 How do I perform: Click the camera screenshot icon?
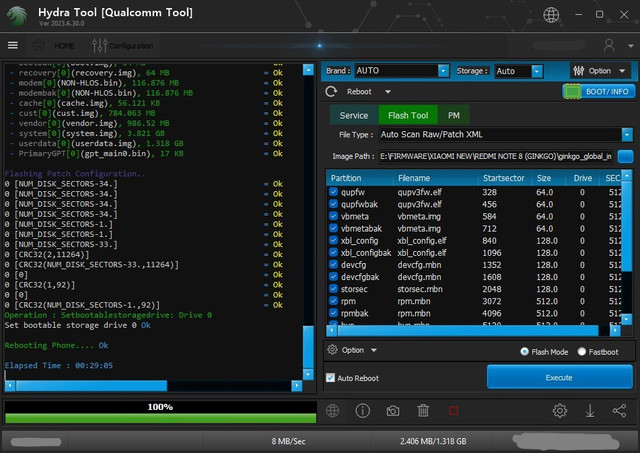pos(393,411)
